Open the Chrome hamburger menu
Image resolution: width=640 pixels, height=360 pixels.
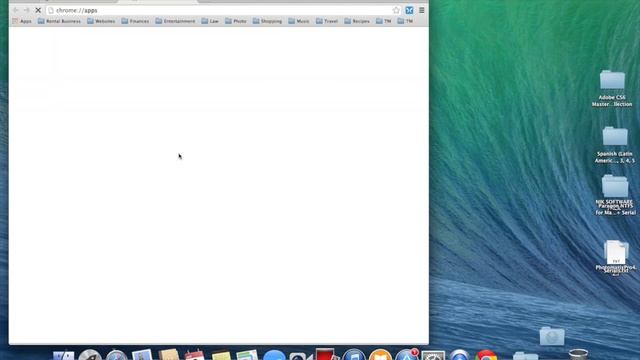422,10
